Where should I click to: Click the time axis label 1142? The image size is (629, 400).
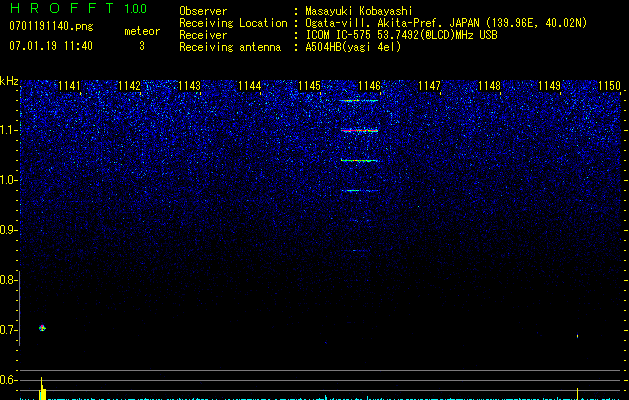tap(129, 86)
